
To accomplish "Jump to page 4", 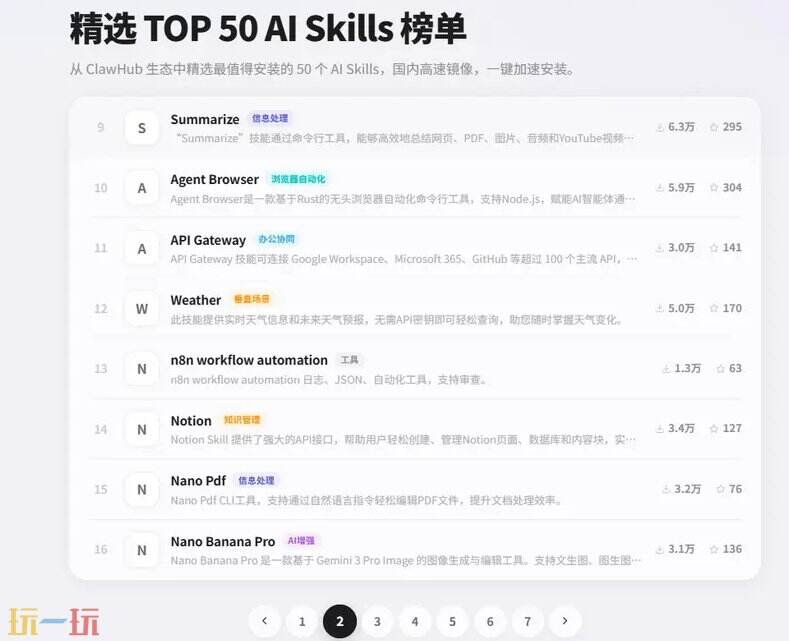I will coord(415,621).
